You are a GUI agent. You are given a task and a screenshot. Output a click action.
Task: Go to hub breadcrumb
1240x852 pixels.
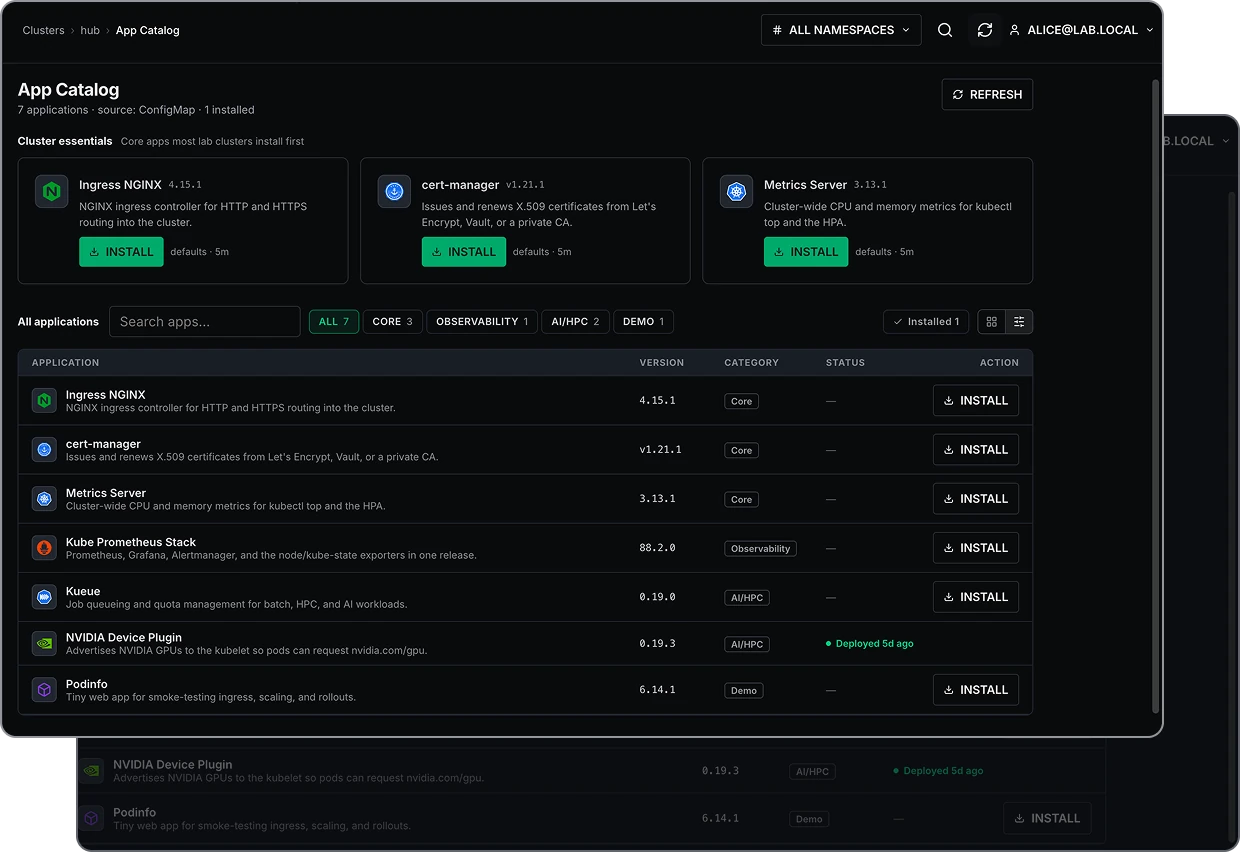pos(90,30)
